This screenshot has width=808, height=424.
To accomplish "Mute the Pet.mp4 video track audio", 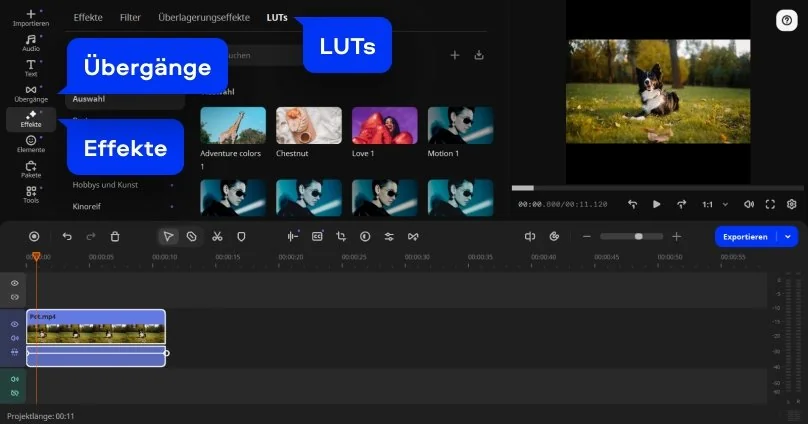I will tap(14, 338).
